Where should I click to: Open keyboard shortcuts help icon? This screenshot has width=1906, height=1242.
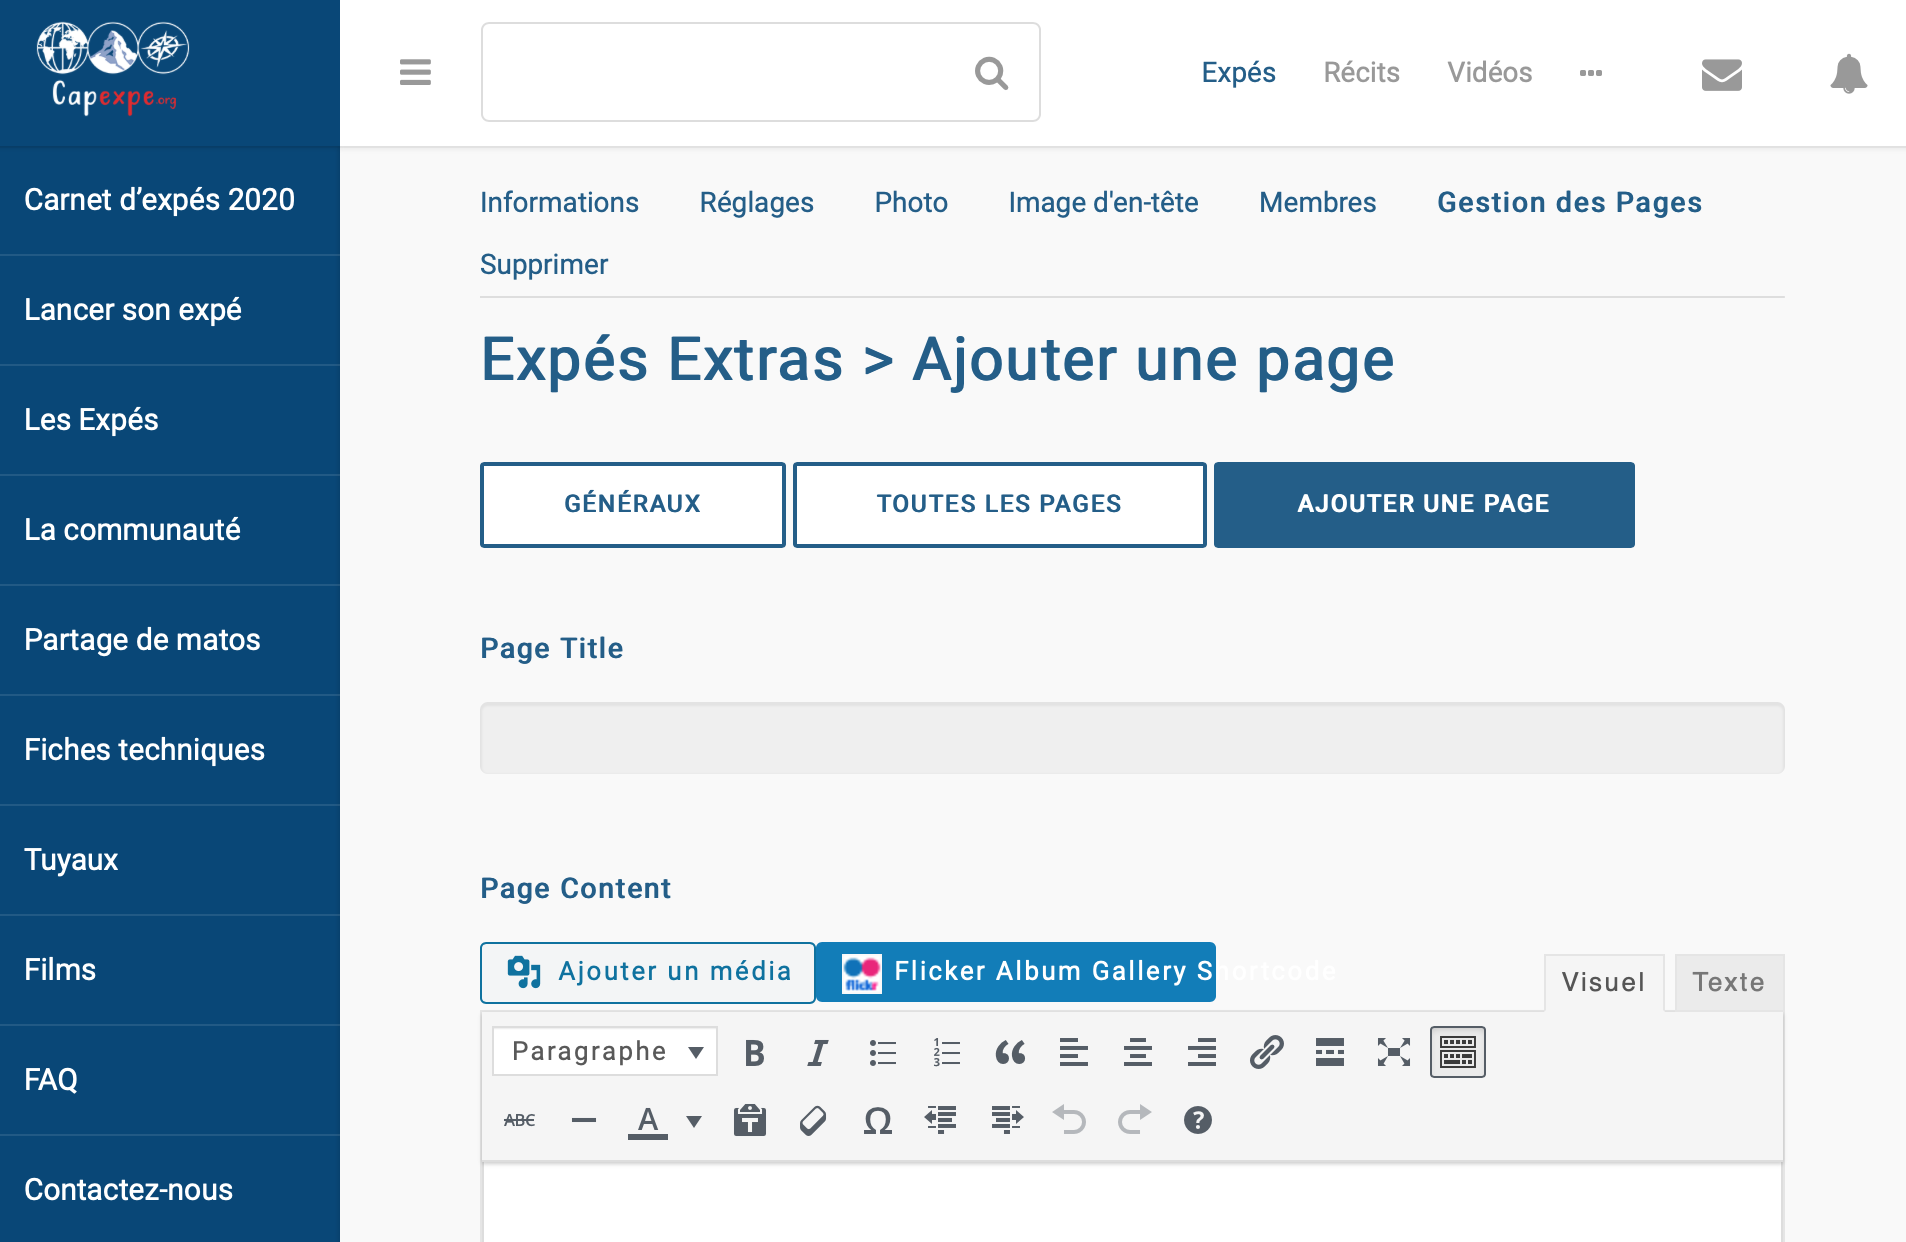click(x=1198, y=1120)
